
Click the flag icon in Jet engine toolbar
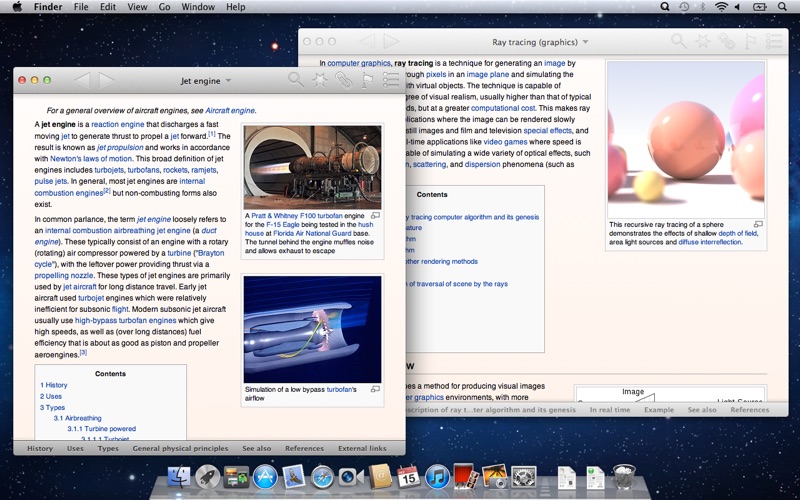coord(367,80)
